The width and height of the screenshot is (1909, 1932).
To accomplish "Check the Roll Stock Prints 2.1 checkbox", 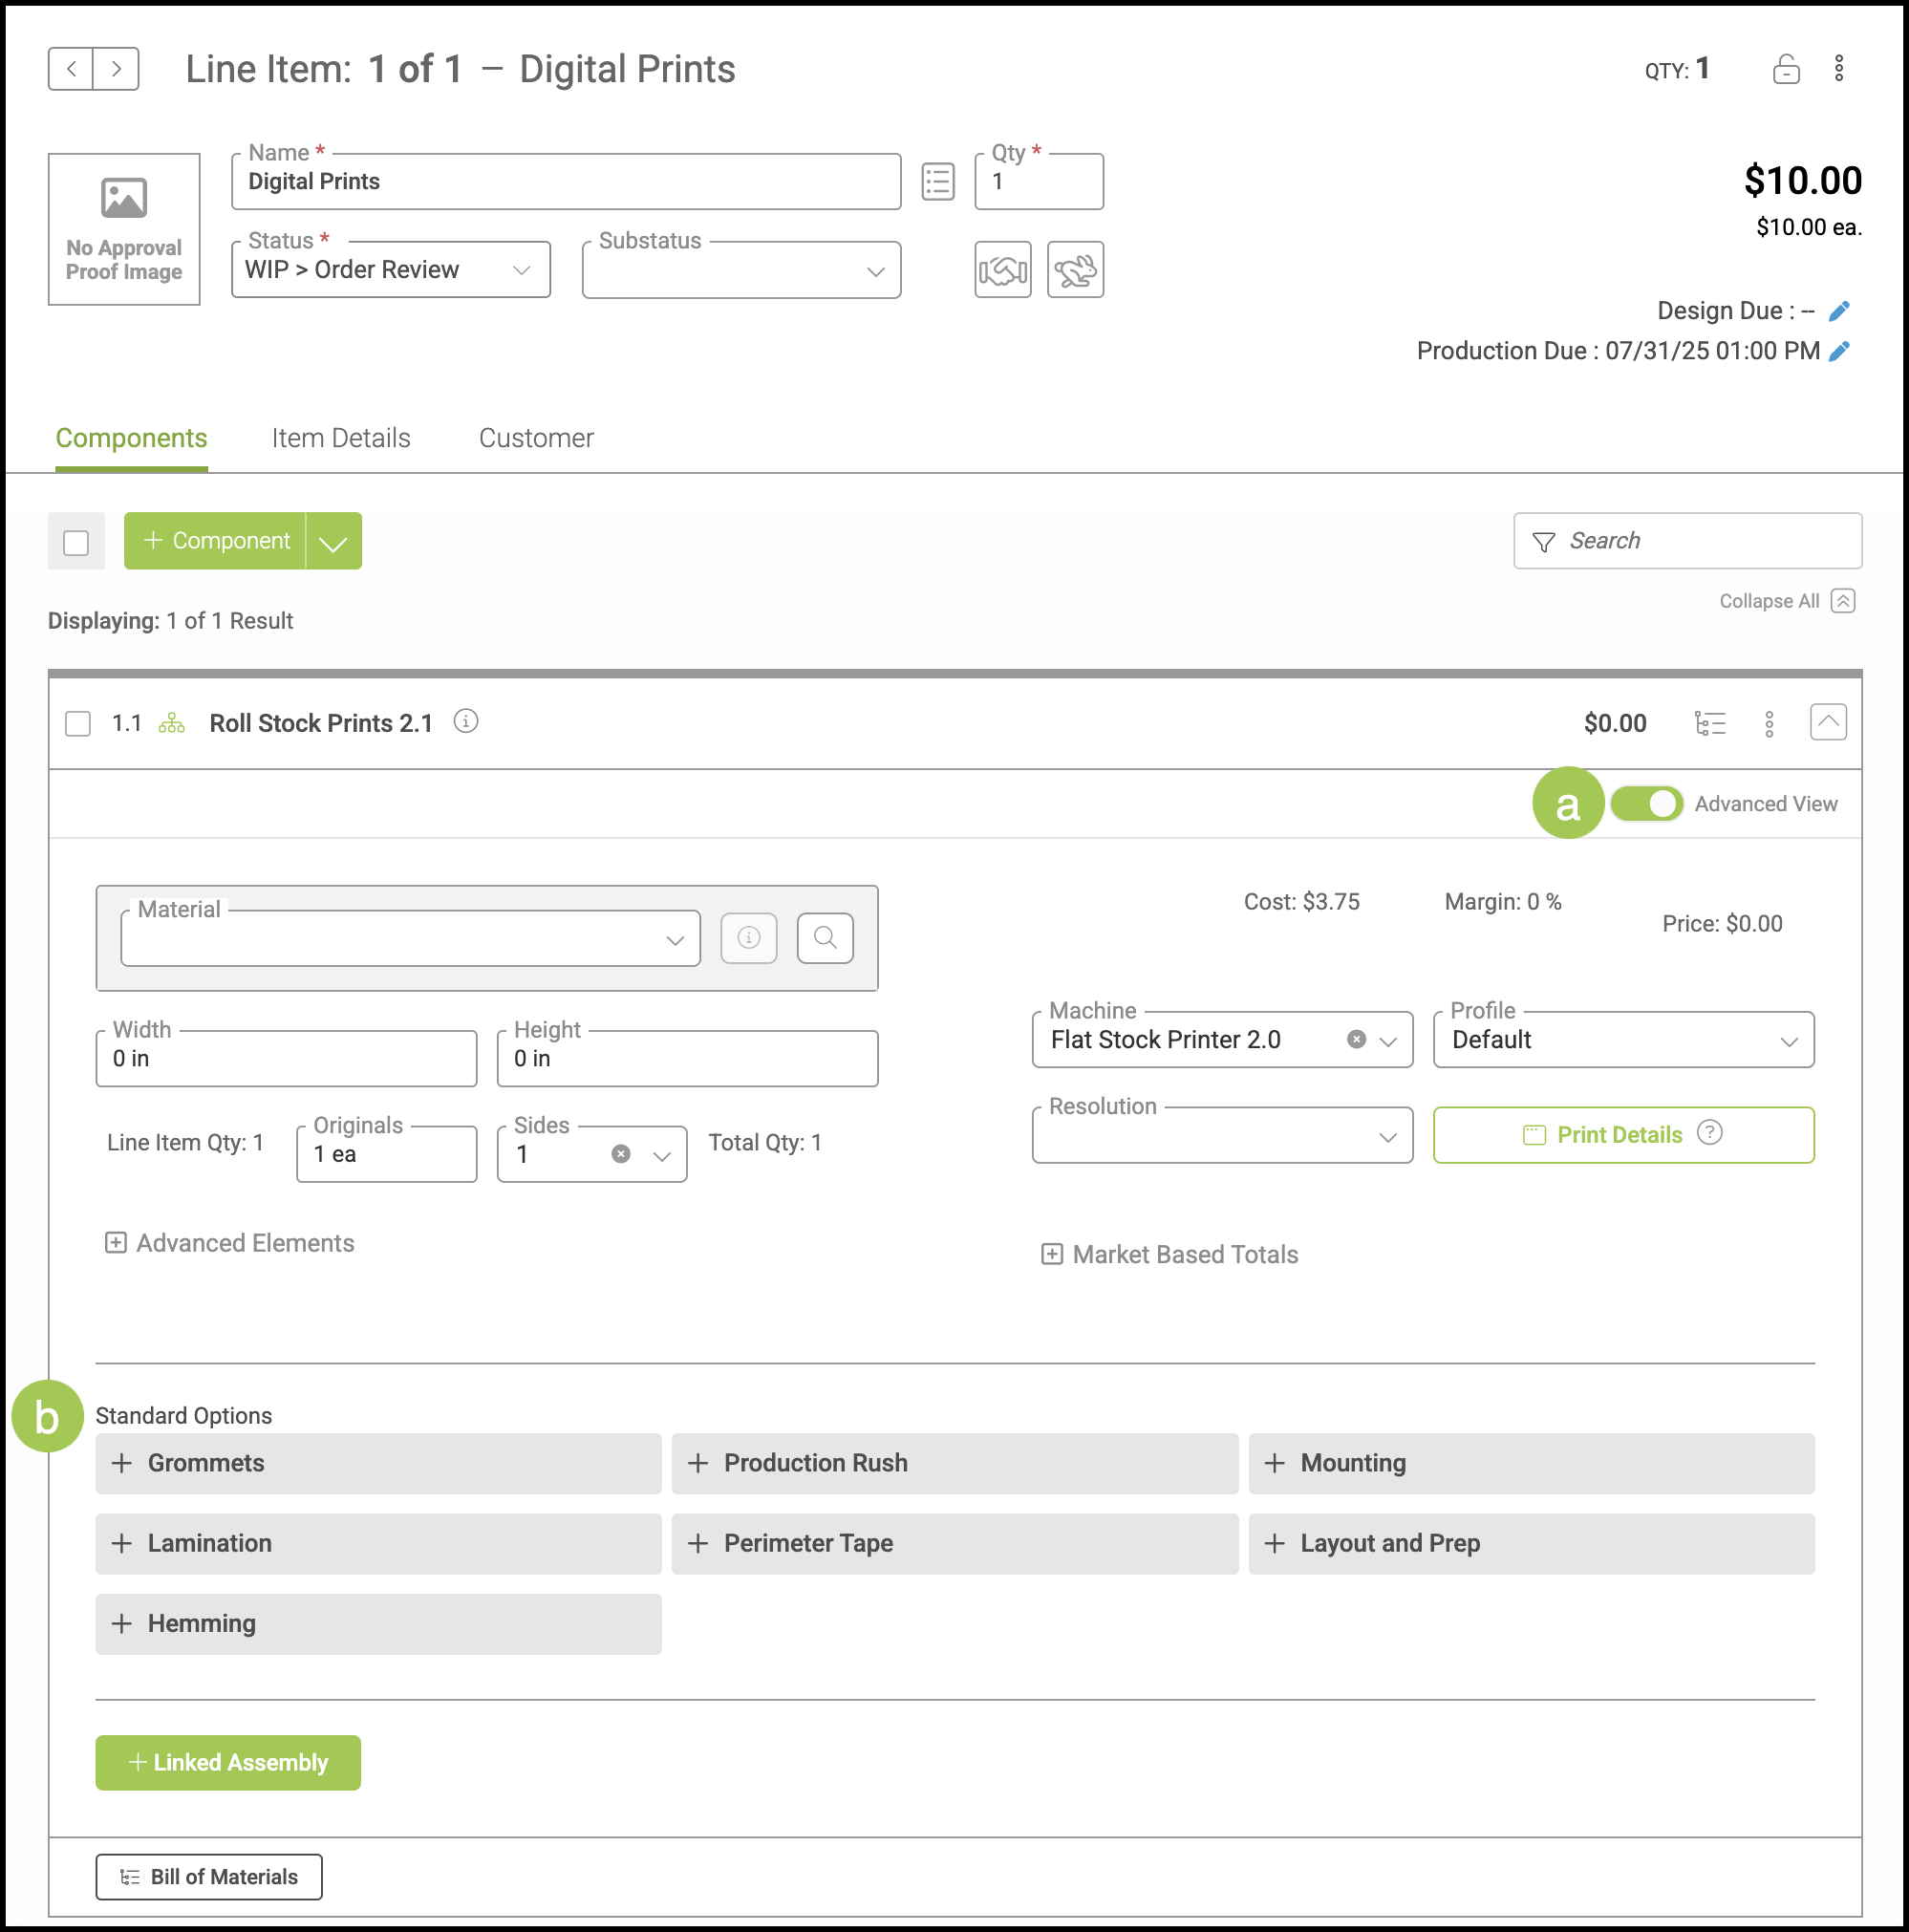I will [78, 723].
